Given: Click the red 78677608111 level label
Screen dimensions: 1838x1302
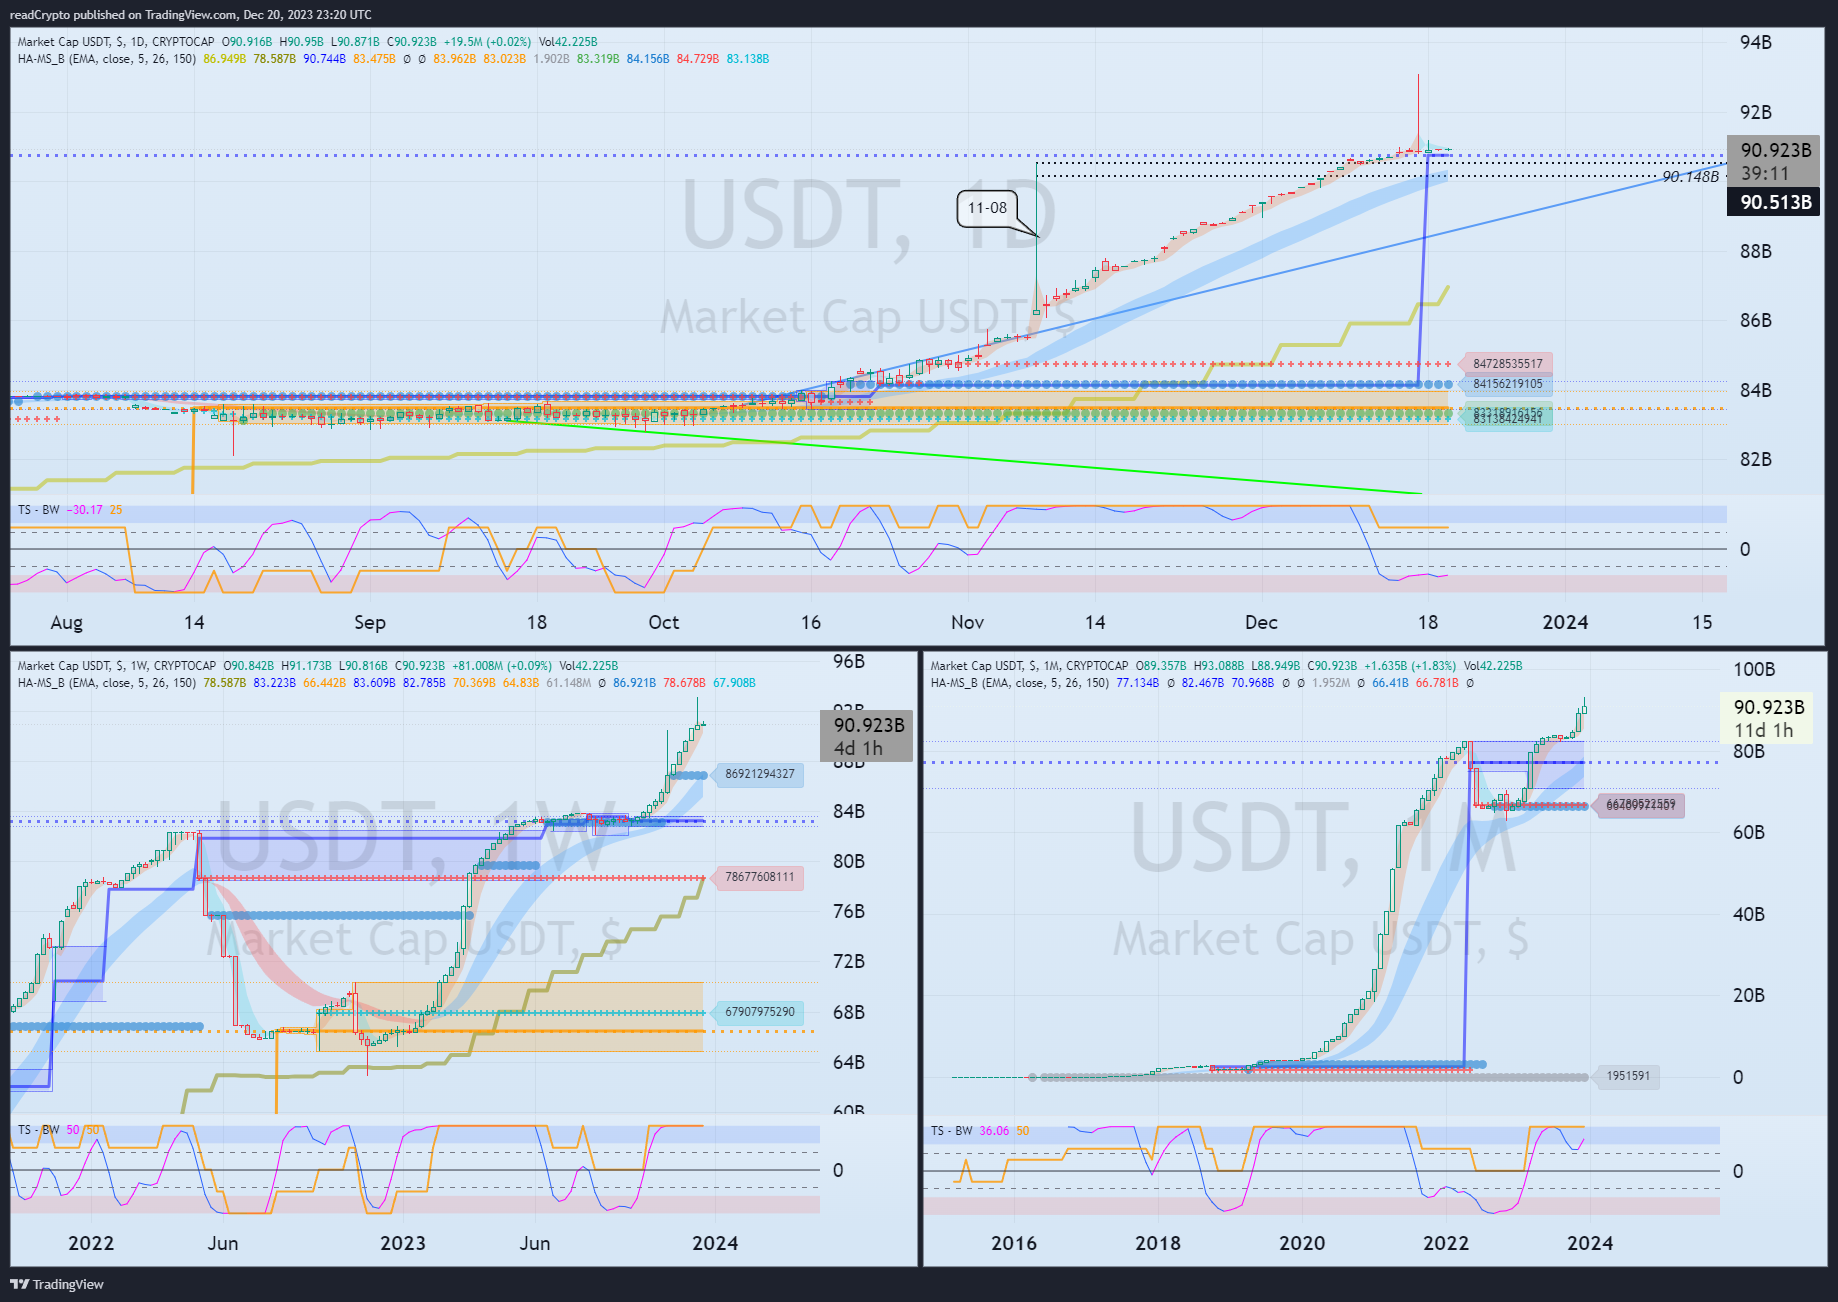Looking at the screenshot, I should click(x=759, y=877).
